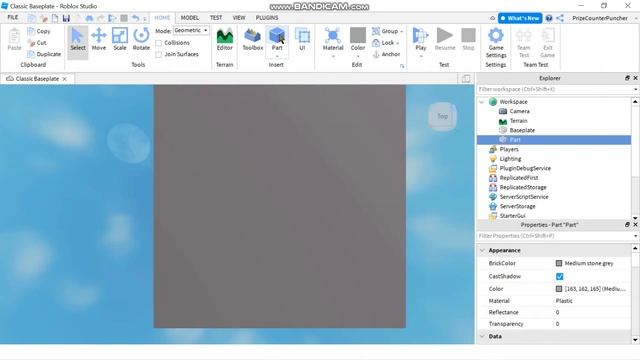The image size is (640, 360).
Task: Click the BrickColor swatch Medium stone grey
Action: [x=559, y=263]
